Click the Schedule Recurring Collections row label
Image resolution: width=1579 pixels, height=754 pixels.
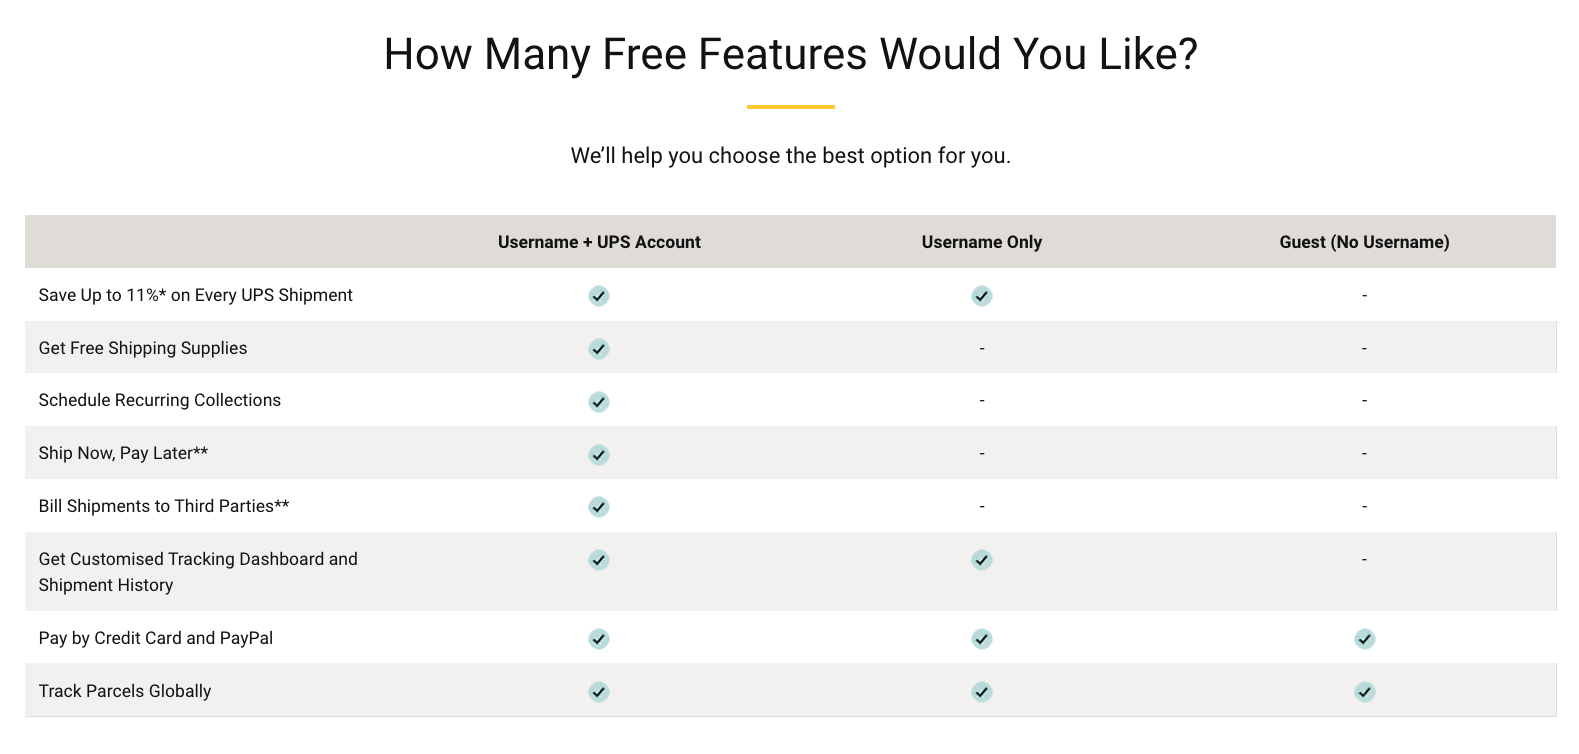click(x=160, y=400)
